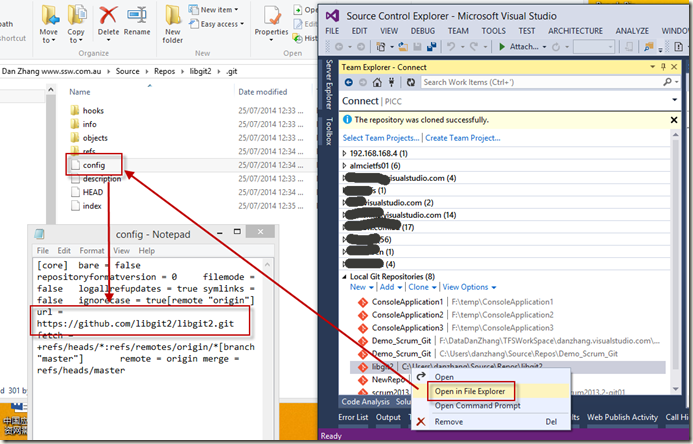The height and width of the screenshot is (444, 693).
Task: Click the search magnifier in Team Explorer
Action: pyautogui.click(x=667, y=82)
